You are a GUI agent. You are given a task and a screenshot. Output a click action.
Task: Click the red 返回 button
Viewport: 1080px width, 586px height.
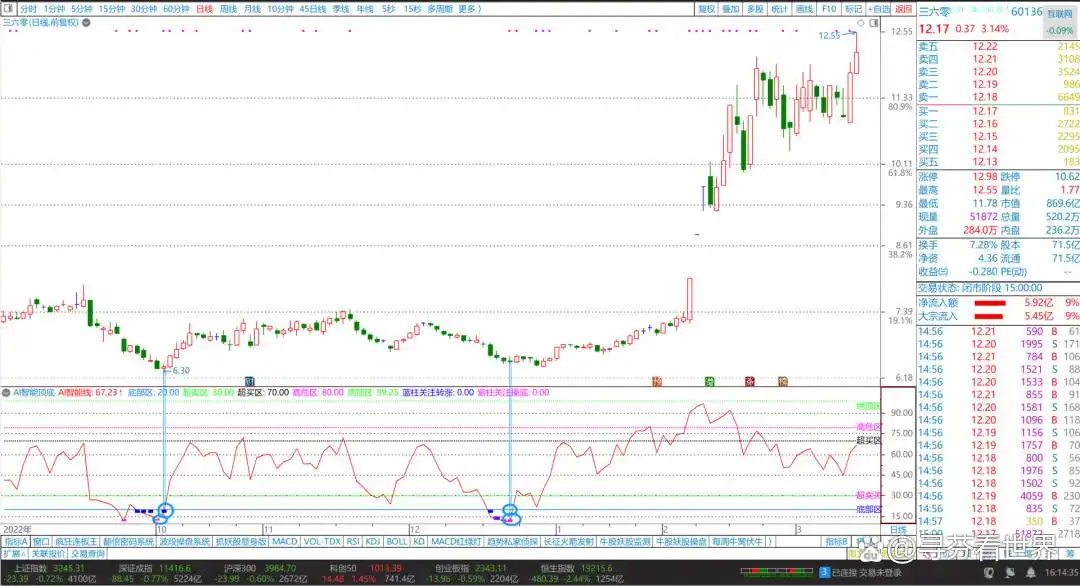coord(903,9)
